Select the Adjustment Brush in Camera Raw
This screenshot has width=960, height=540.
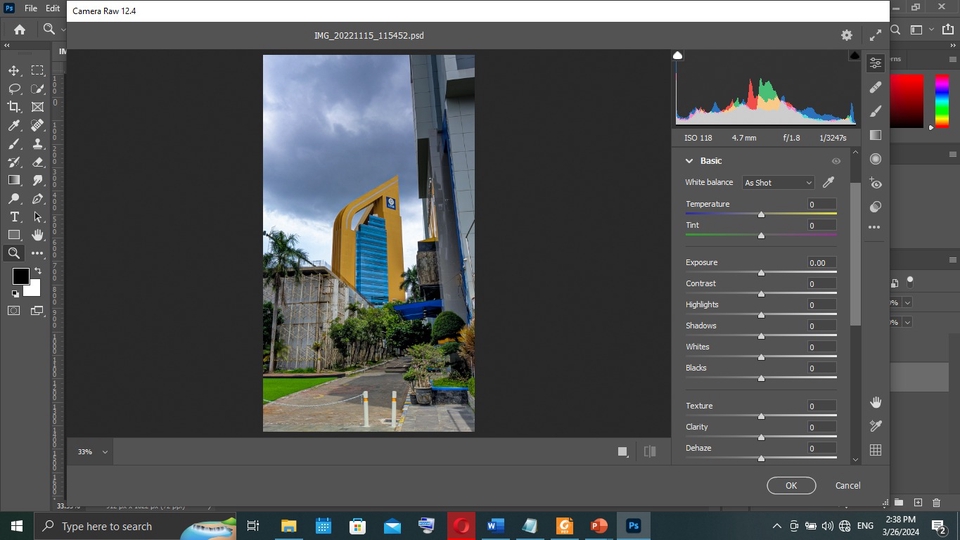876,111
